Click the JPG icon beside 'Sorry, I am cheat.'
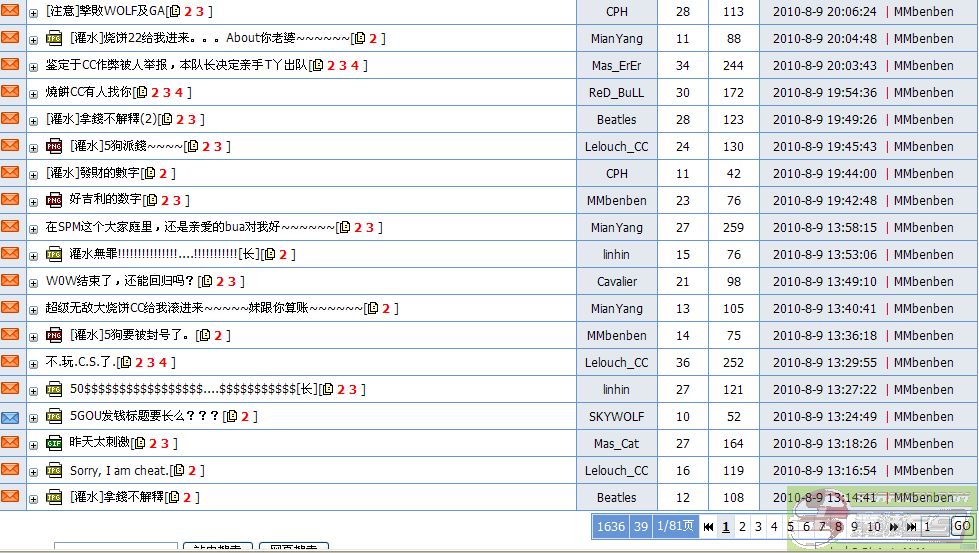Screen dimensions: 979x553 click(x=54, y=470)
